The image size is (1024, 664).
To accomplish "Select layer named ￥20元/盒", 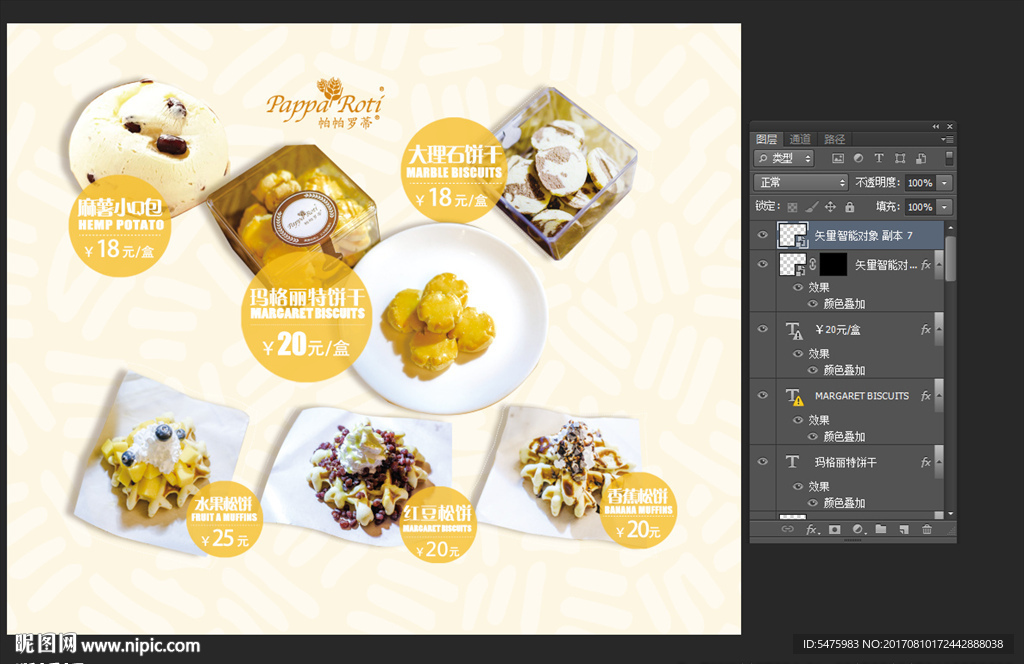I will click(x=837, y=330).
